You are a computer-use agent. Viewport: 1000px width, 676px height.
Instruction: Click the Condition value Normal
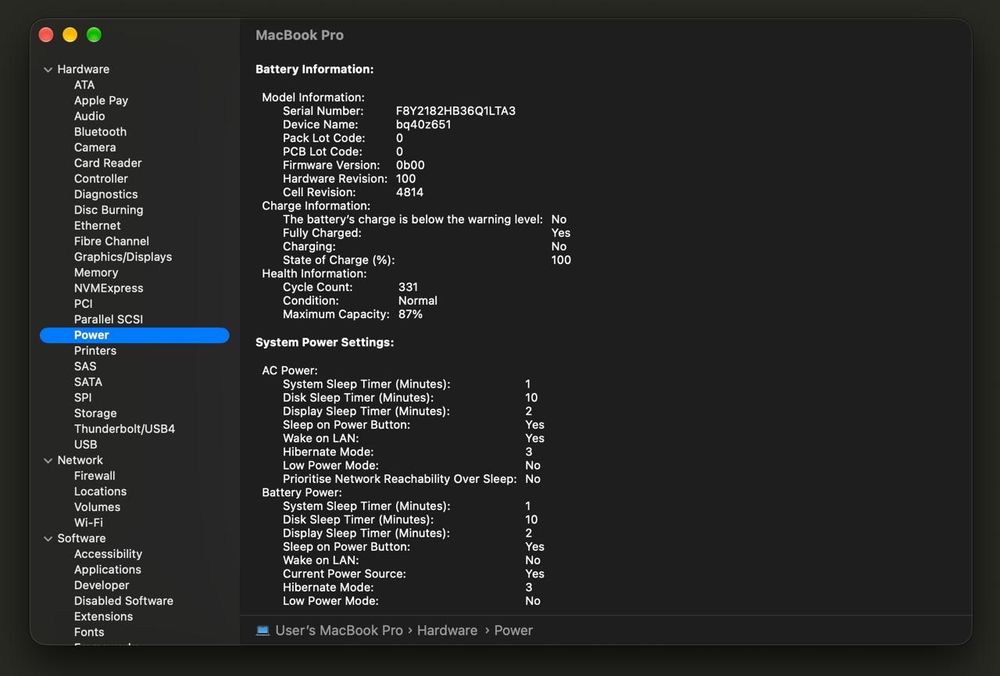[x=418, y=300]
